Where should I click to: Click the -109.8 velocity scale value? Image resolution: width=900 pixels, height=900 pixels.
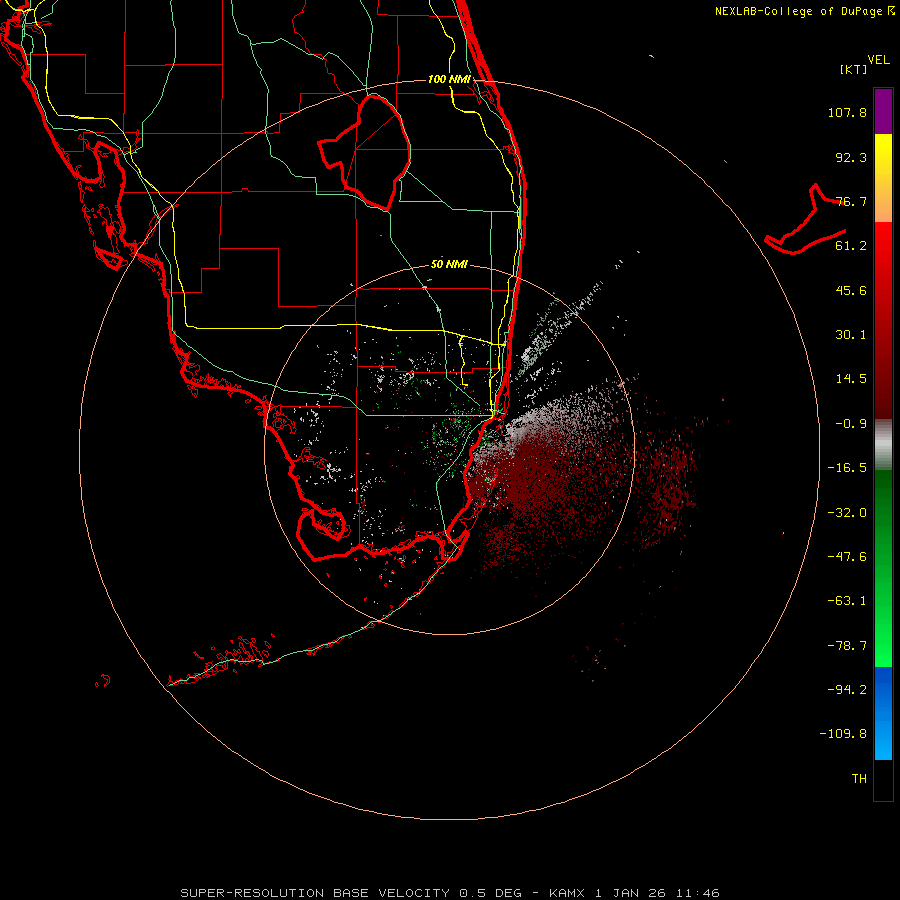point(843,734)
